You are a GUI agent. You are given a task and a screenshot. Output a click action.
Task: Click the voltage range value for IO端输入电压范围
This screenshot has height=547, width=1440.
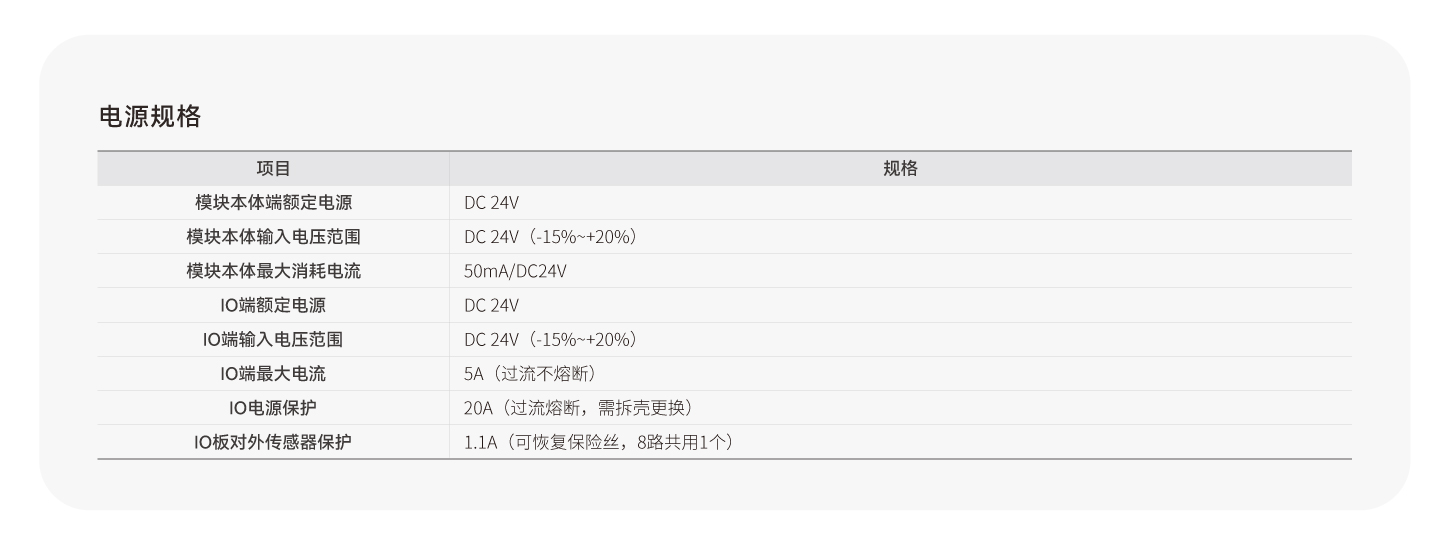pos(550,339)
